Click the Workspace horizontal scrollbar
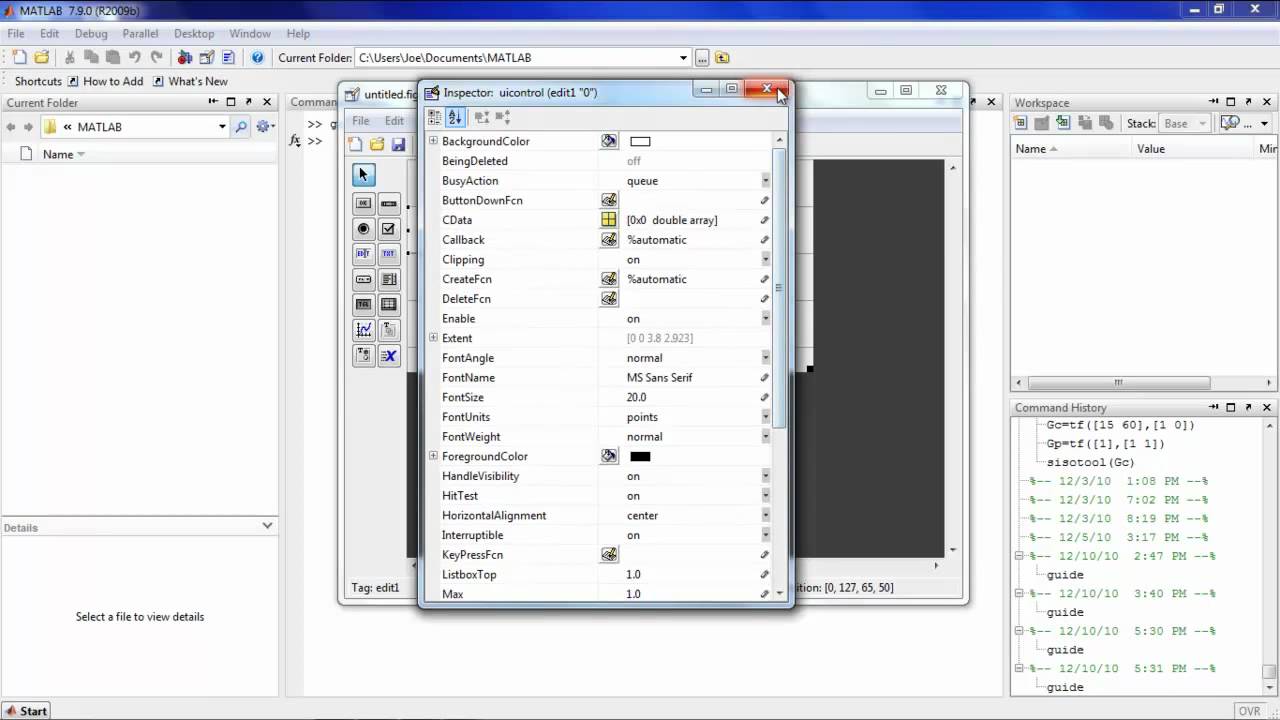The height and width of the screenshot is (720, 1280). pyautogui.click(x=1119, y=383)
